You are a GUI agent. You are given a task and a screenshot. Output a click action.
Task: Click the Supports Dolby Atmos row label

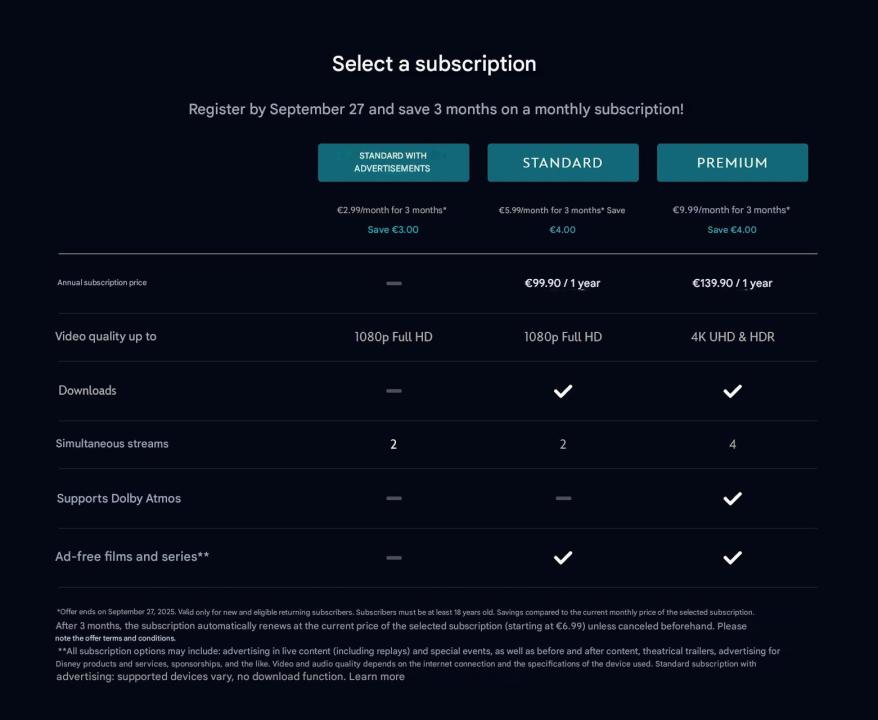pos(119,498)
